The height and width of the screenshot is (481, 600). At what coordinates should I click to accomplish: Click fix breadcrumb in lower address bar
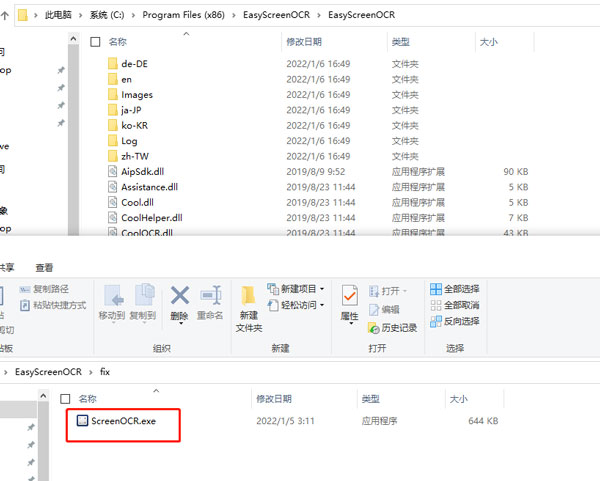(x=105, y=372)
